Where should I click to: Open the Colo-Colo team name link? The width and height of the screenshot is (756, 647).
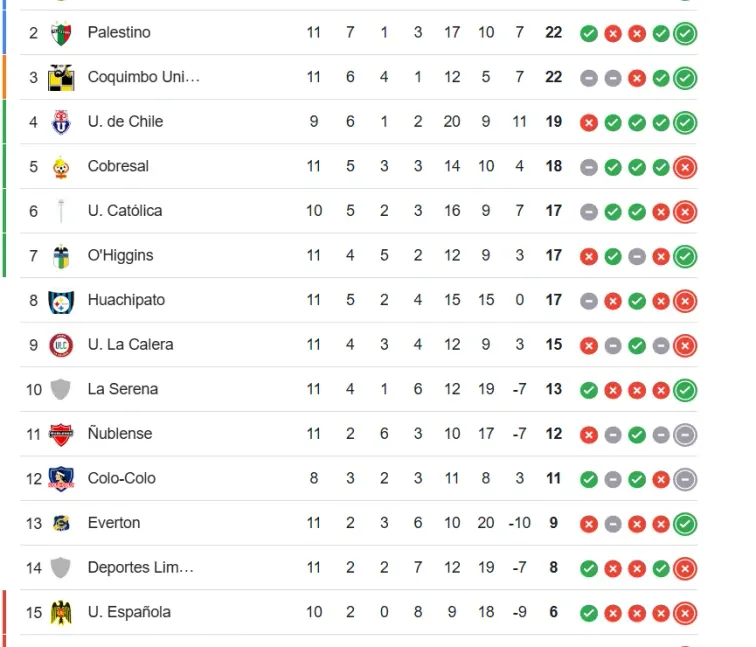pos(122,478)
